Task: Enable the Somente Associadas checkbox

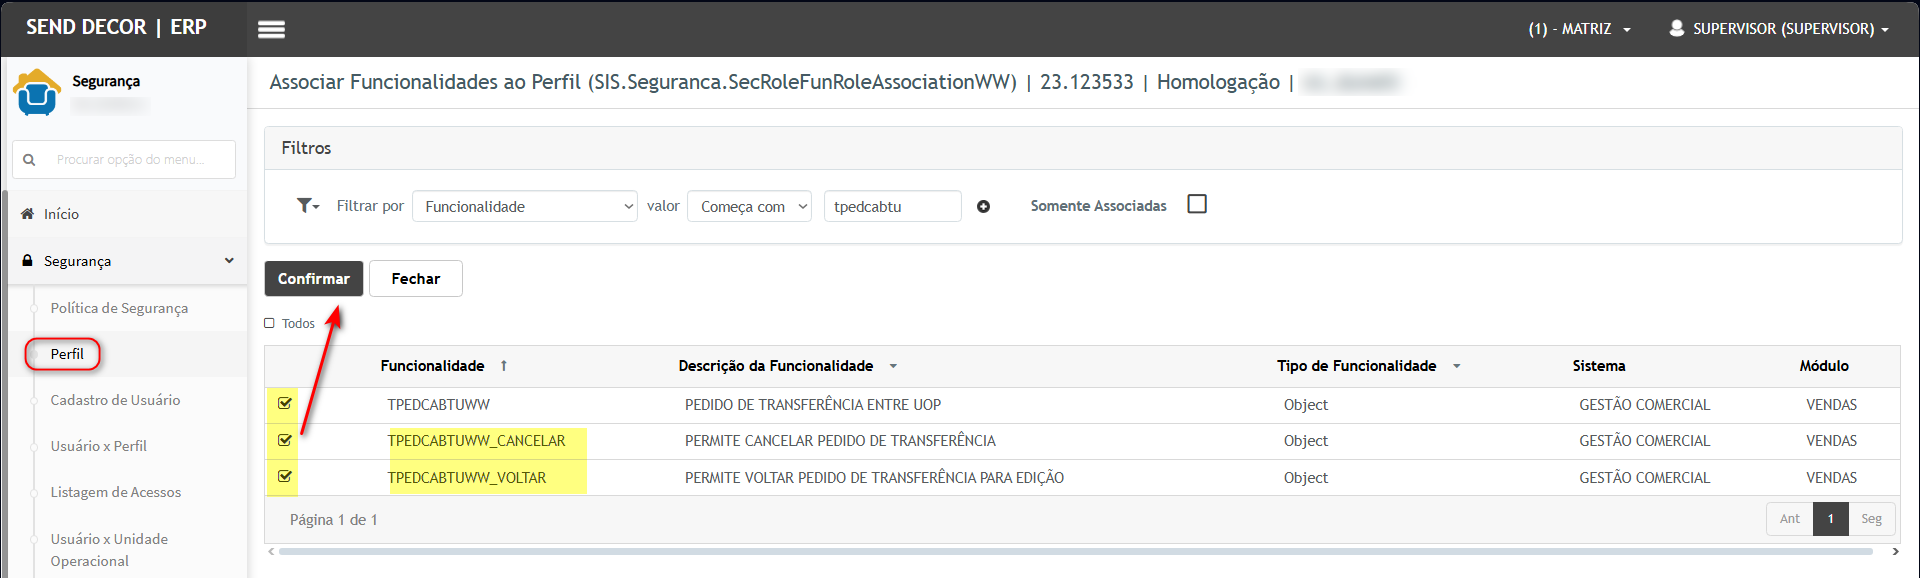Action: coord(1196,204)
